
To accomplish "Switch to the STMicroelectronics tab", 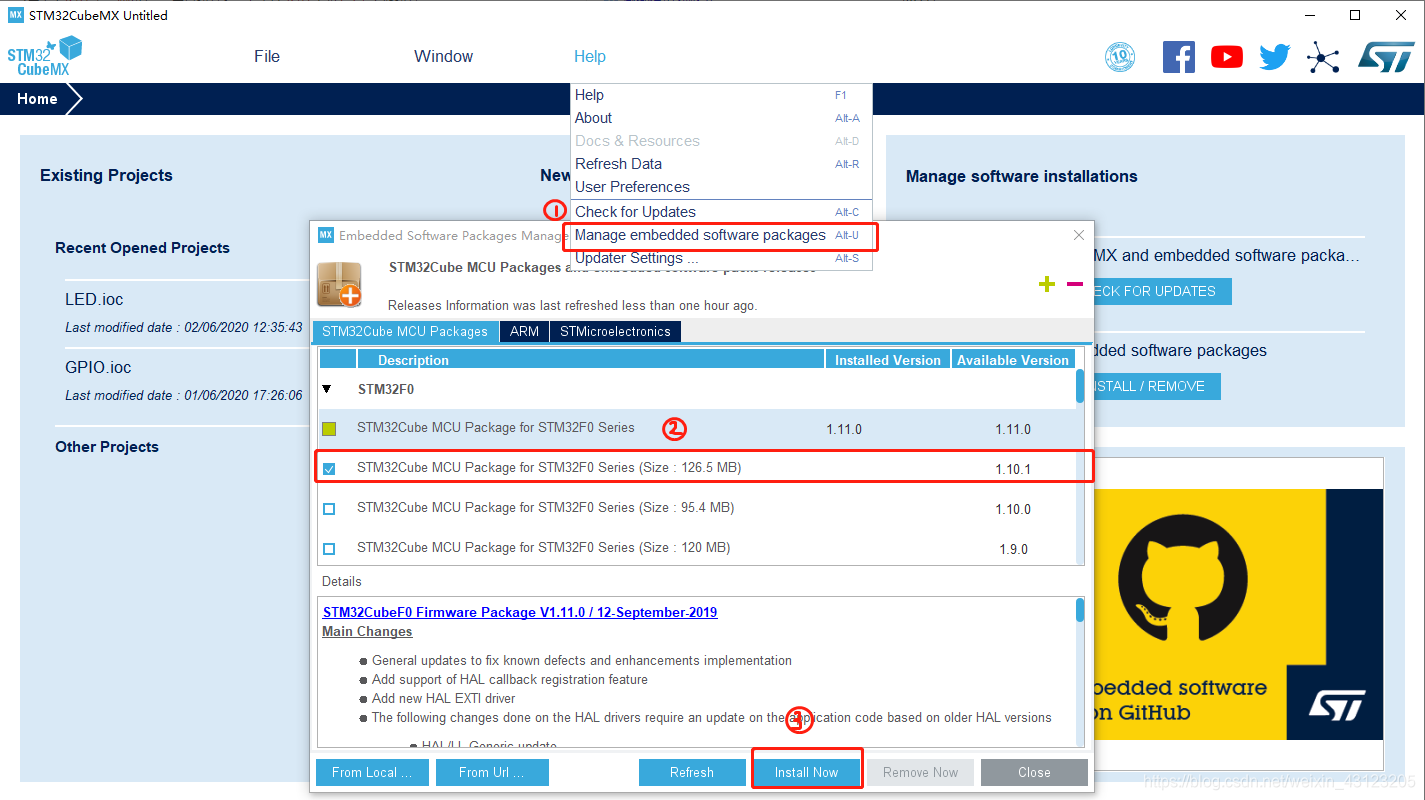I will [x=615, y=331].
